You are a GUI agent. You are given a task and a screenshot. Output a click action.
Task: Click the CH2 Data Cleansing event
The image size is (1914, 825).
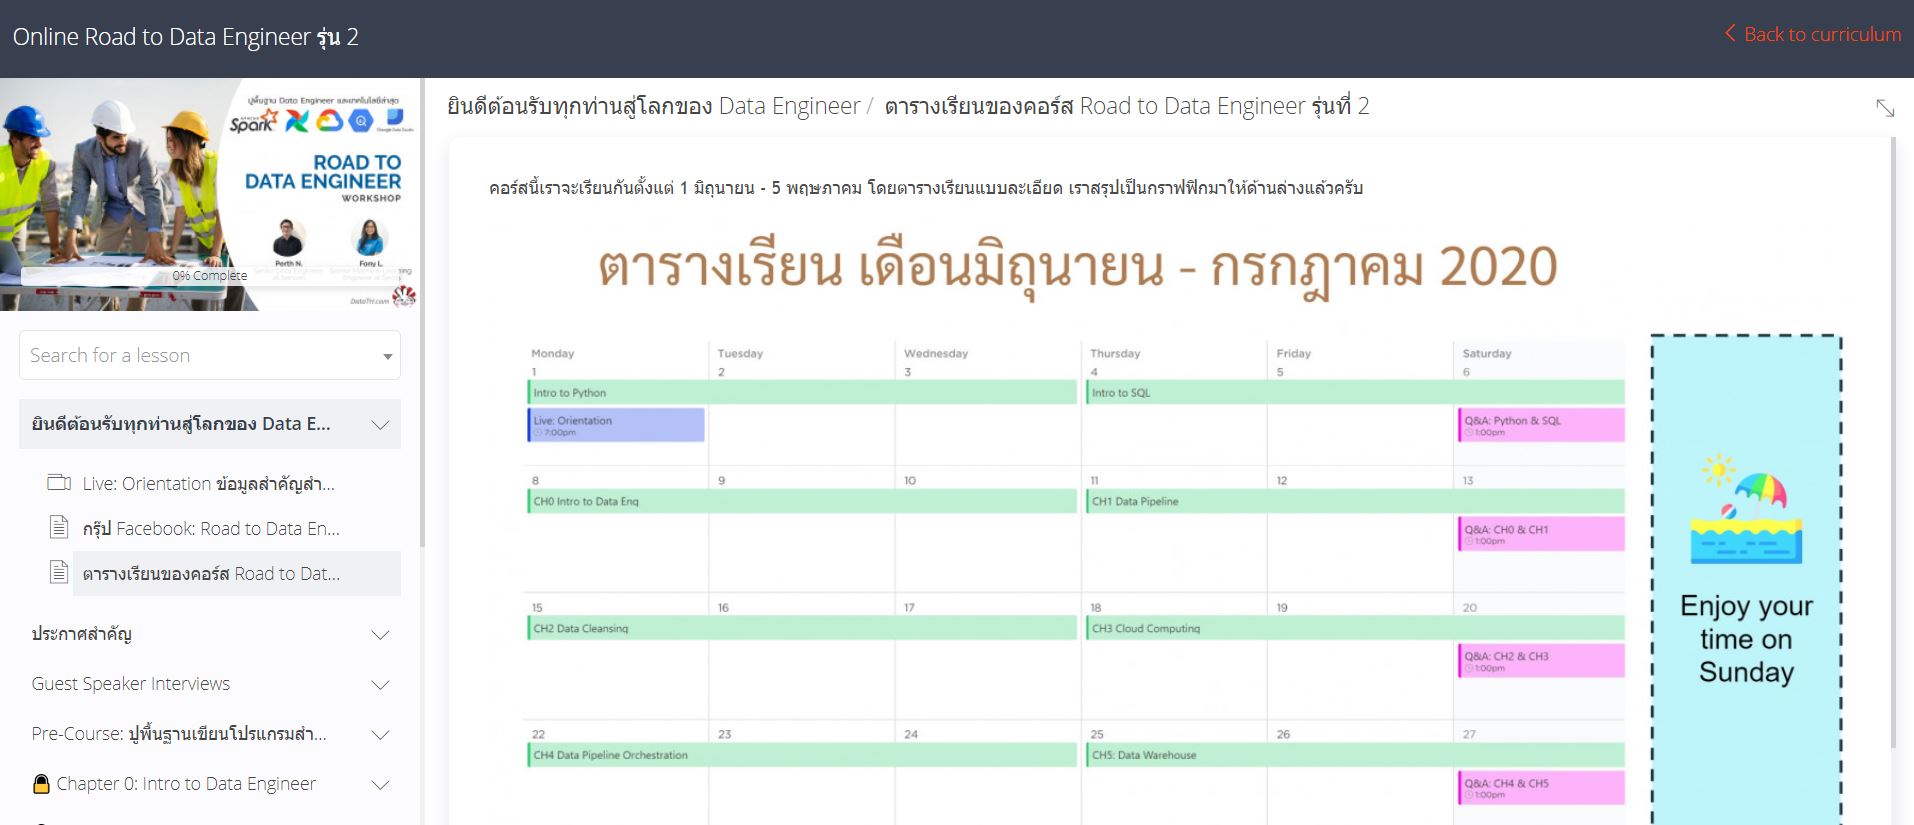[802, 629]
